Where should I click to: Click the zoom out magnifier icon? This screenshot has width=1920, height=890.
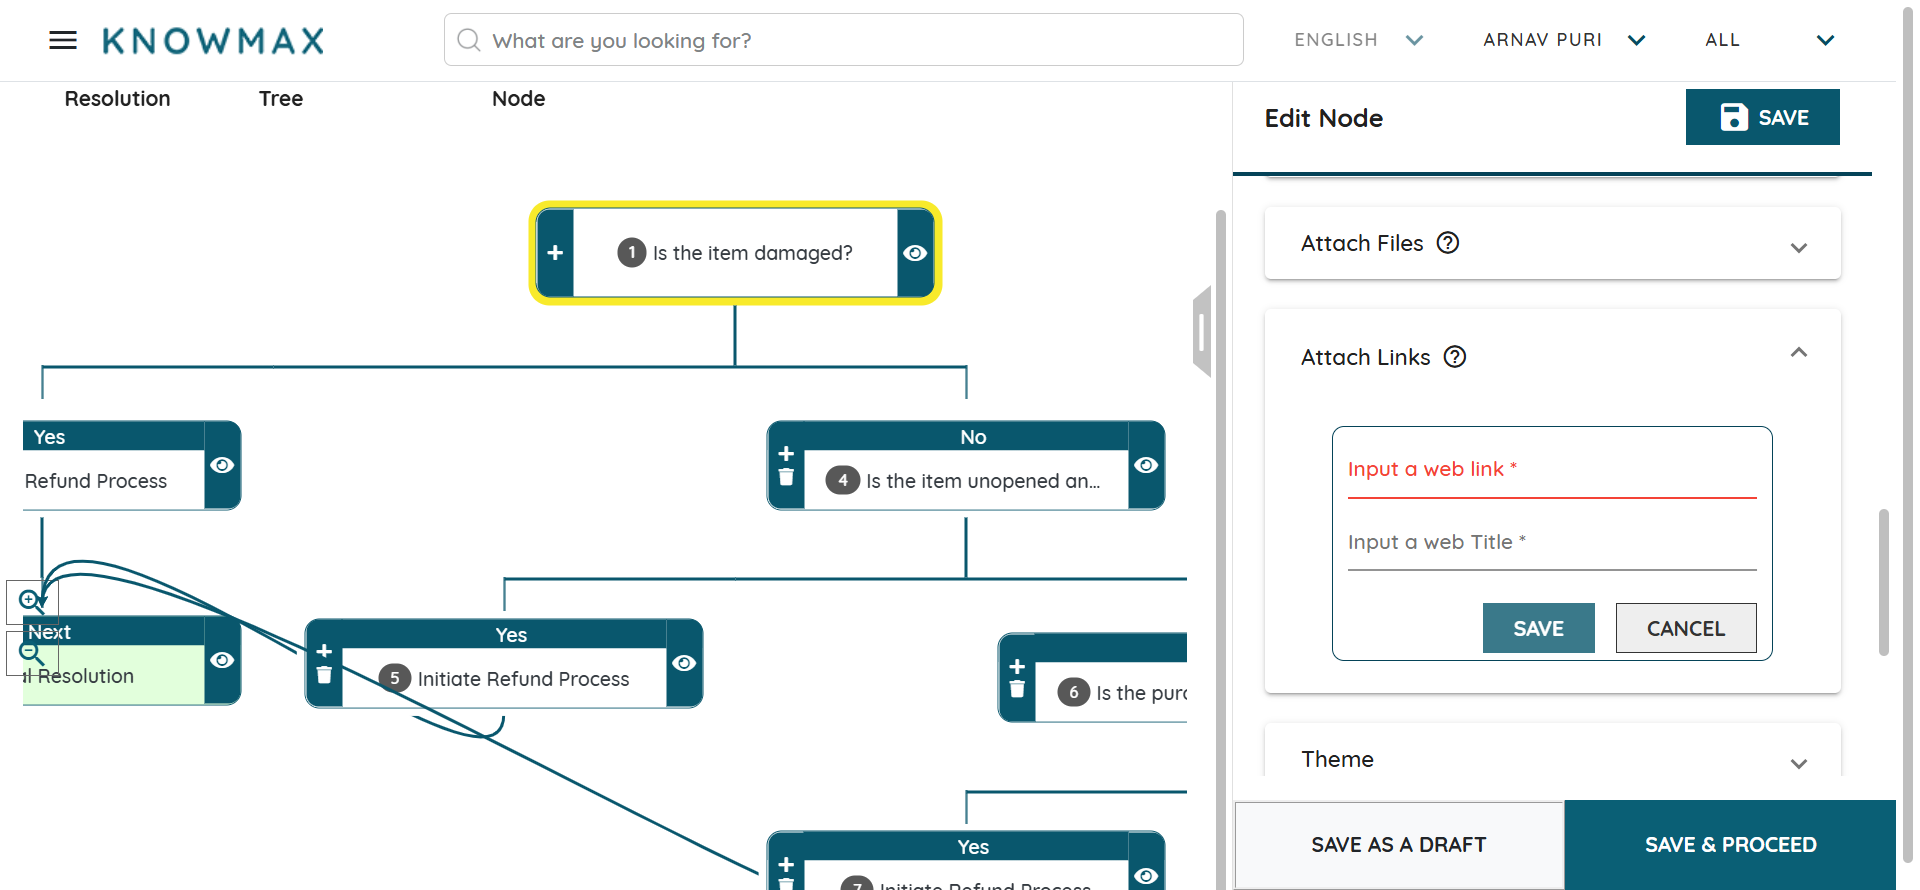(31, 653)
